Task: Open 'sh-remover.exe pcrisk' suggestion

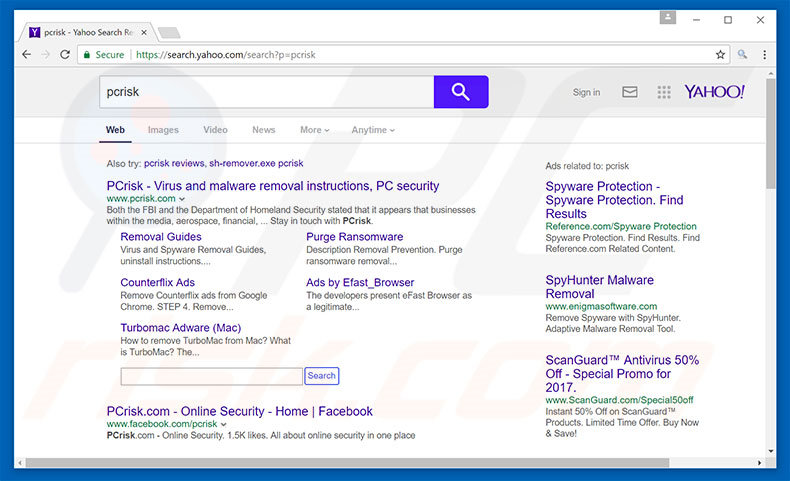Action: click(256, 163)
